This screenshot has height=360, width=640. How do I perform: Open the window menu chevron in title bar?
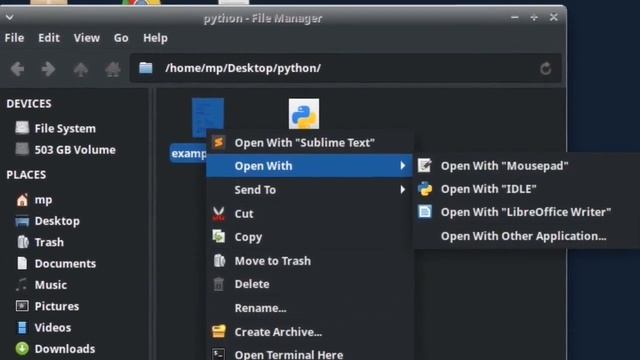pos(10,17)
